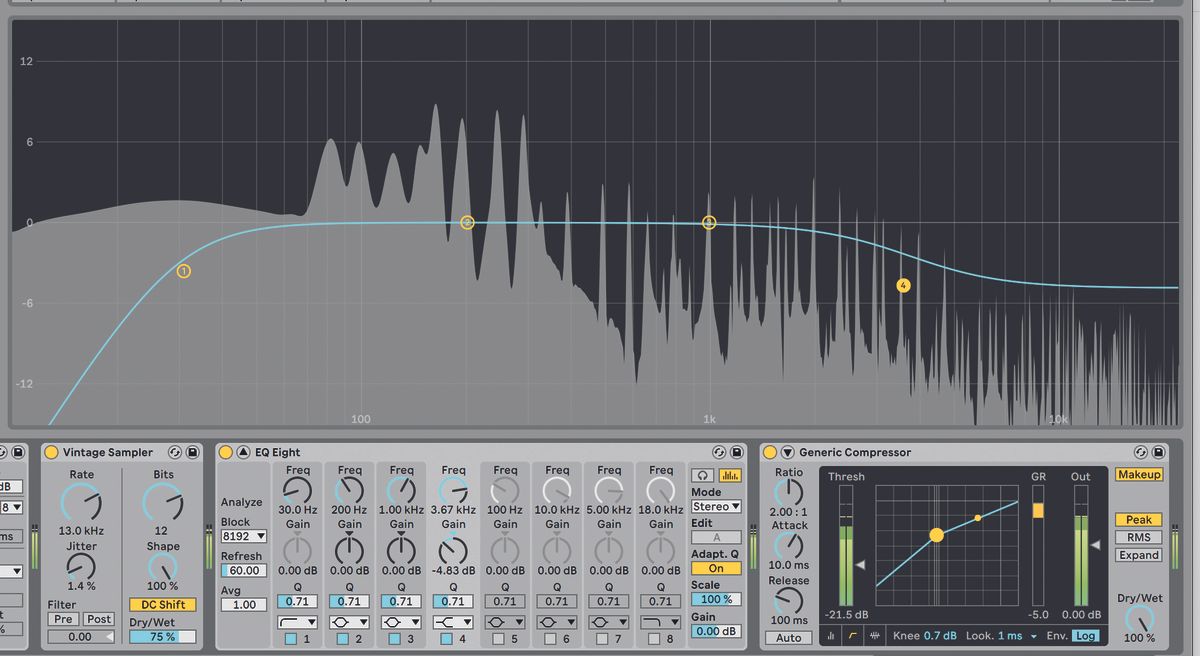The height and width of the screenshot is (656, 1200).
Task: Toggle the Vintage Sampler device activator
Action: click(x=52, y=452)
